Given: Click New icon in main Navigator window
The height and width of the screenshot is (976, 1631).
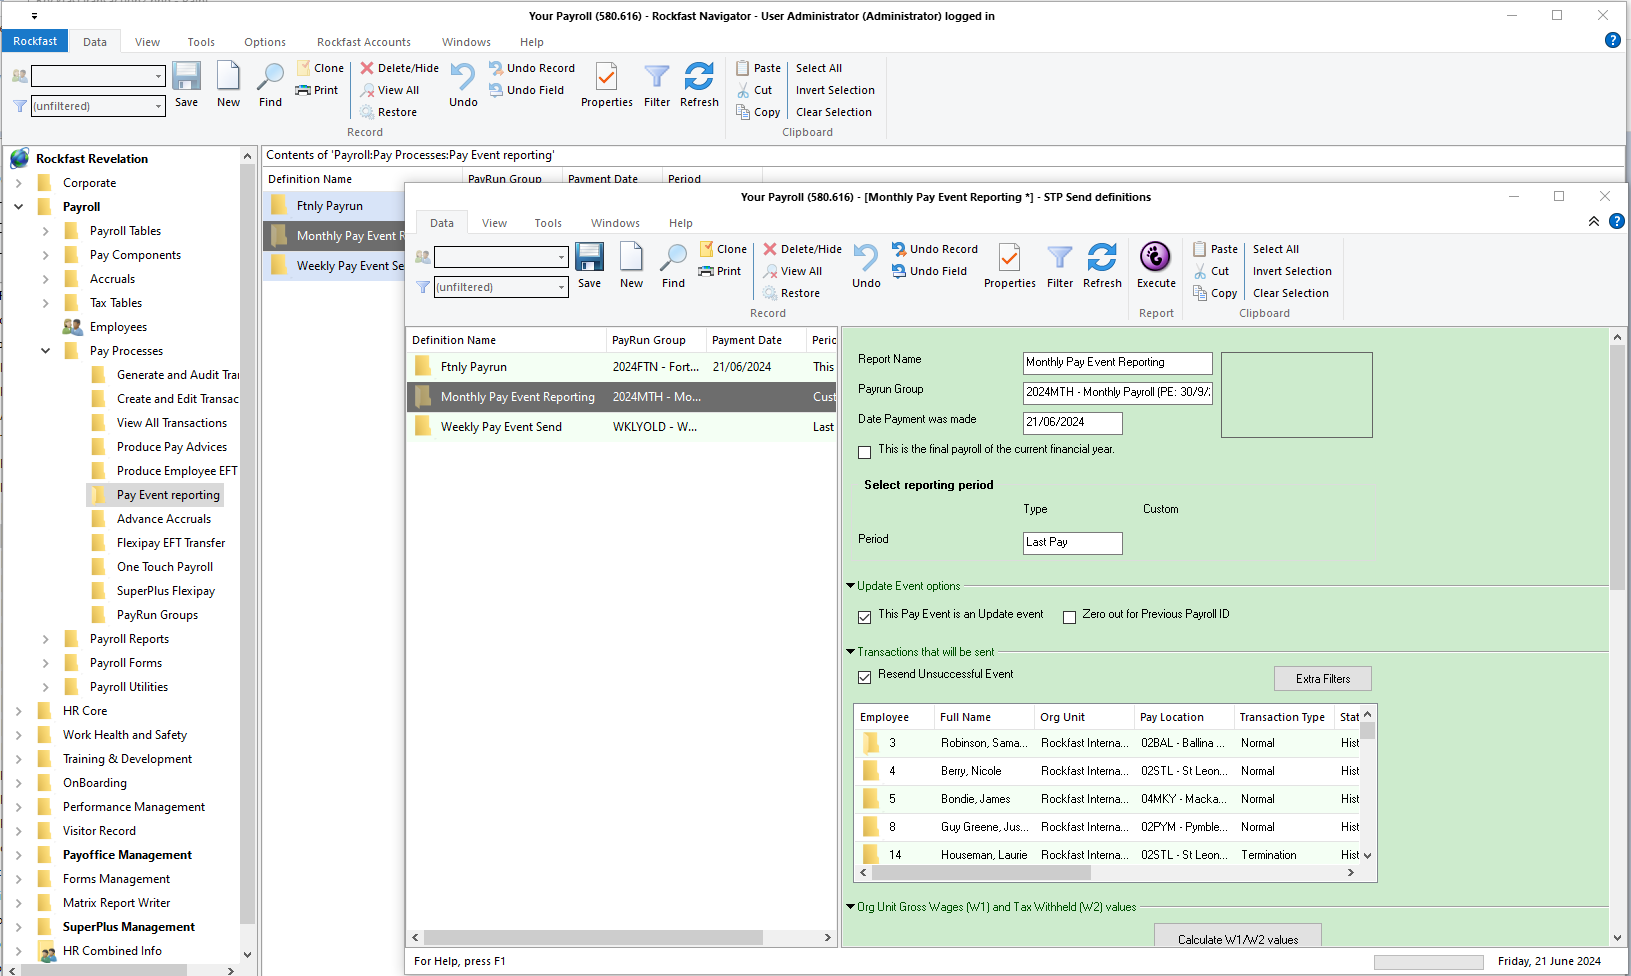Looking at the screenshot, I should click(x=228, y=85).
